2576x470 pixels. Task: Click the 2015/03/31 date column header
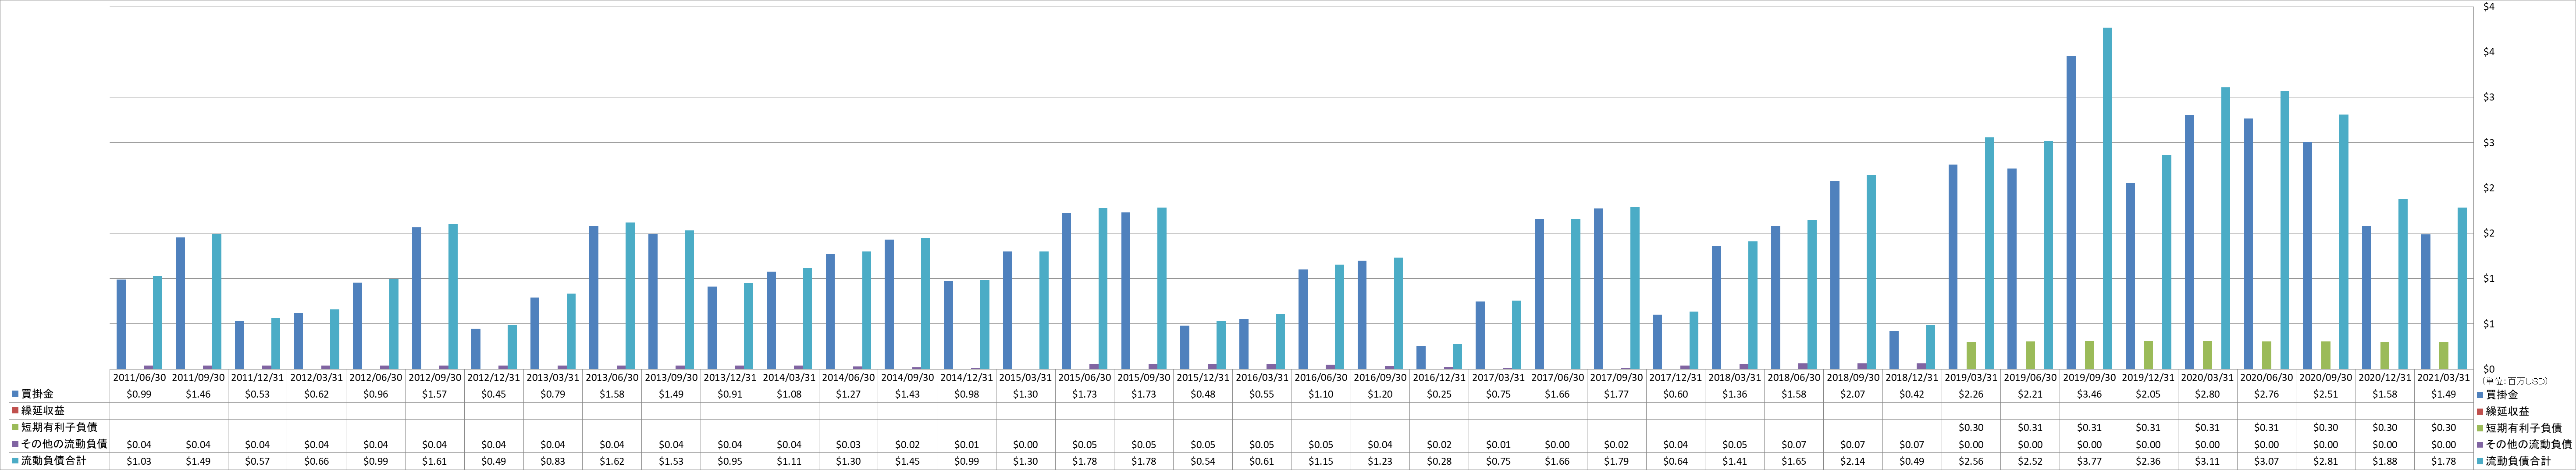pos(1026,378)
